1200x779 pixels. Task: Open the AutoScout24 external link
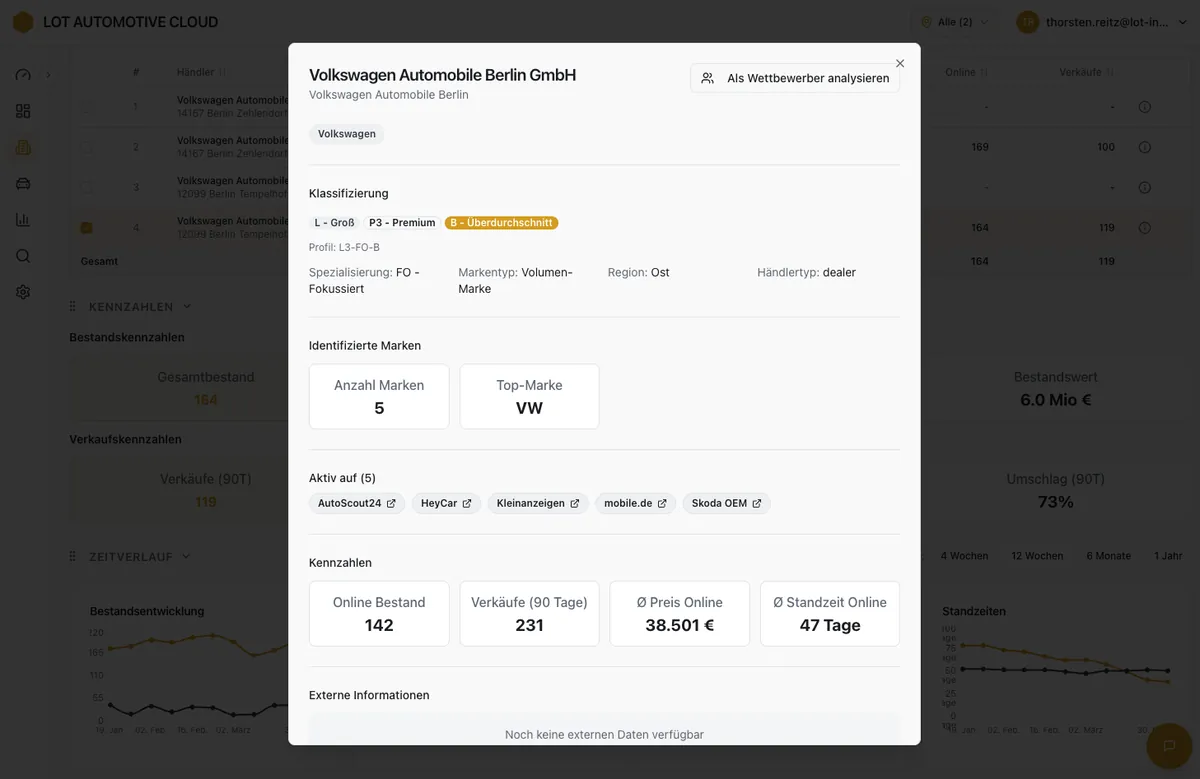click(x=357, y=503)
